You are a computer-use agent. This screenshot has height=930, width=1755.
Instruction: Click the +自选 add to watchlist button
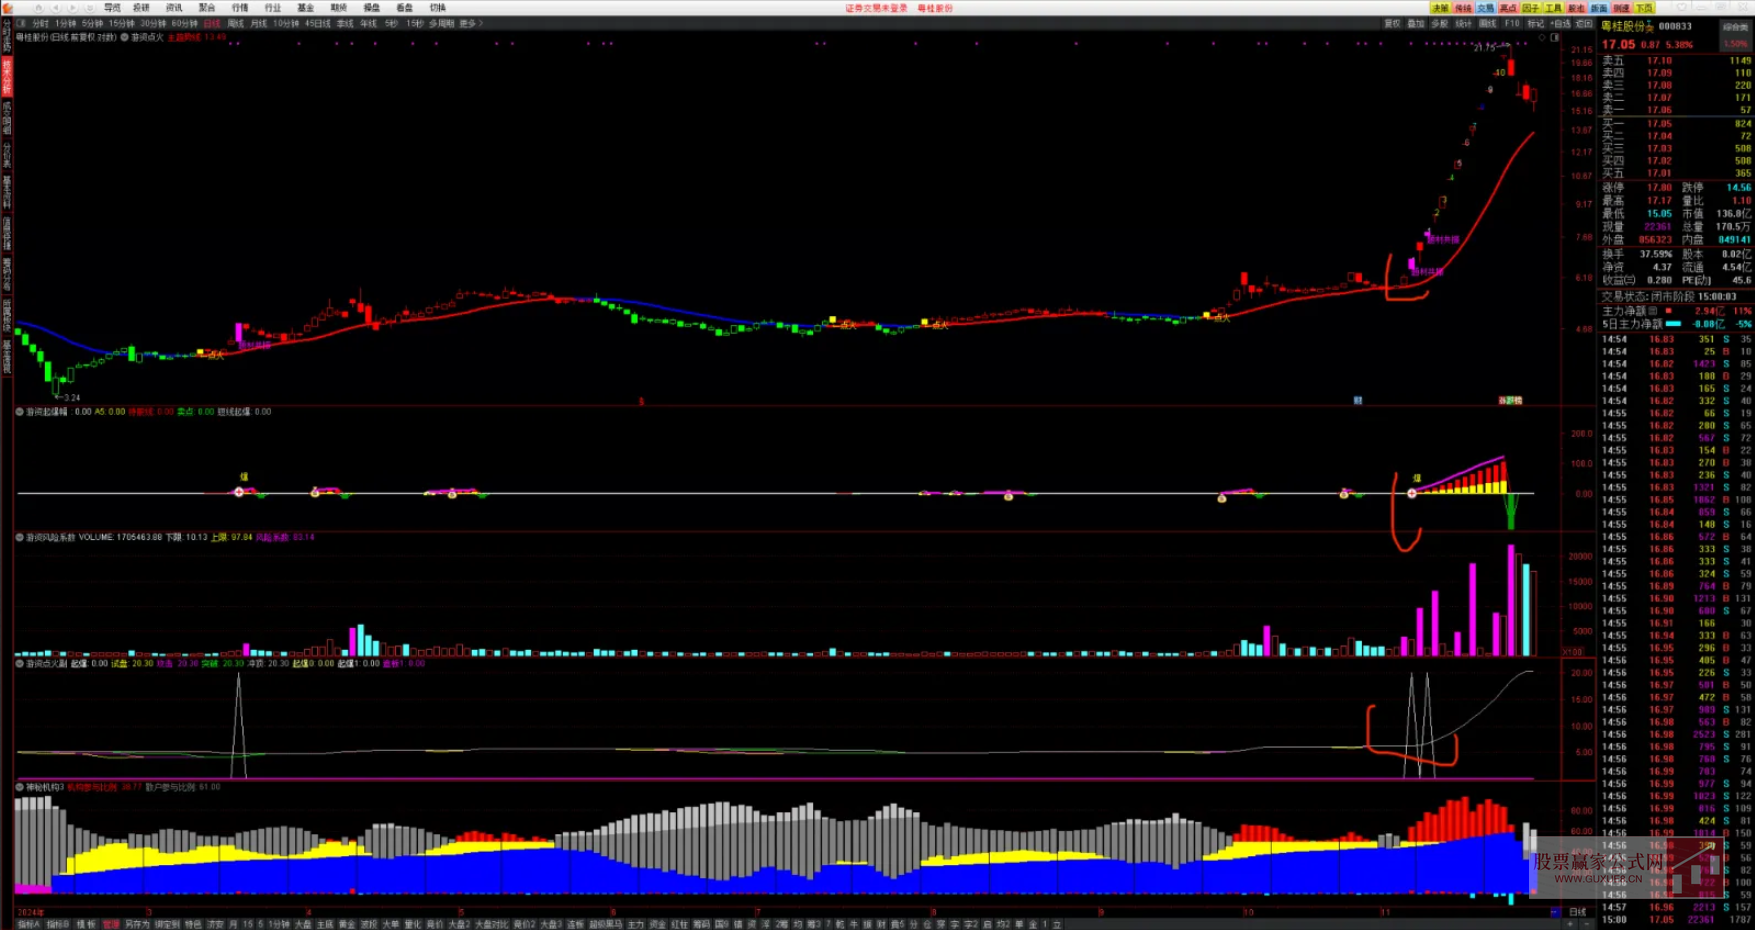[x=1560, y=23]
